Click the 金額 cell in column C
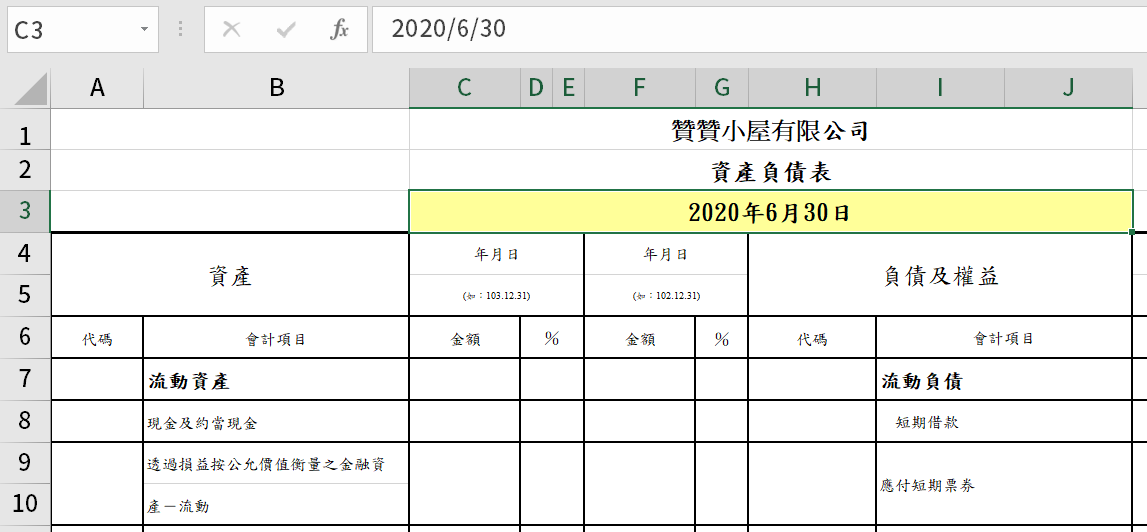Image resolution: width=1147 pixels, height=532 pixels. (x=465, y=338)
